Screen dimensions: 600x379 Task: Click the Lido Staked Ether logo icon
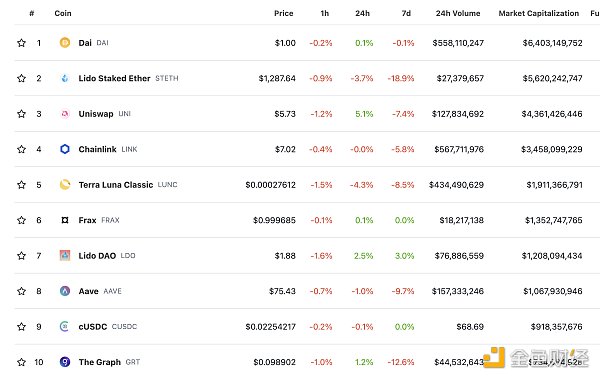(x=65, y=78)
